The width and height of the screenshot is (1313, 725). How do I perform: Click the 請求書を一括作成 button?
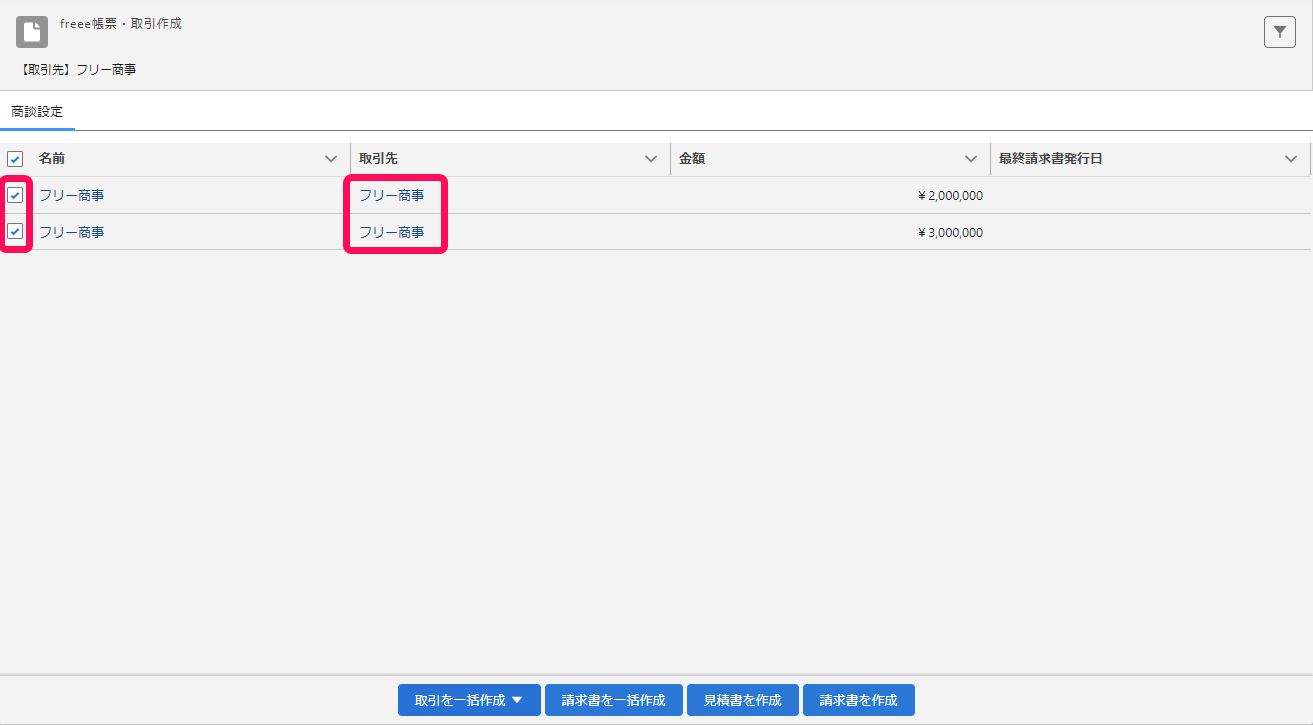tap(614, 700)
